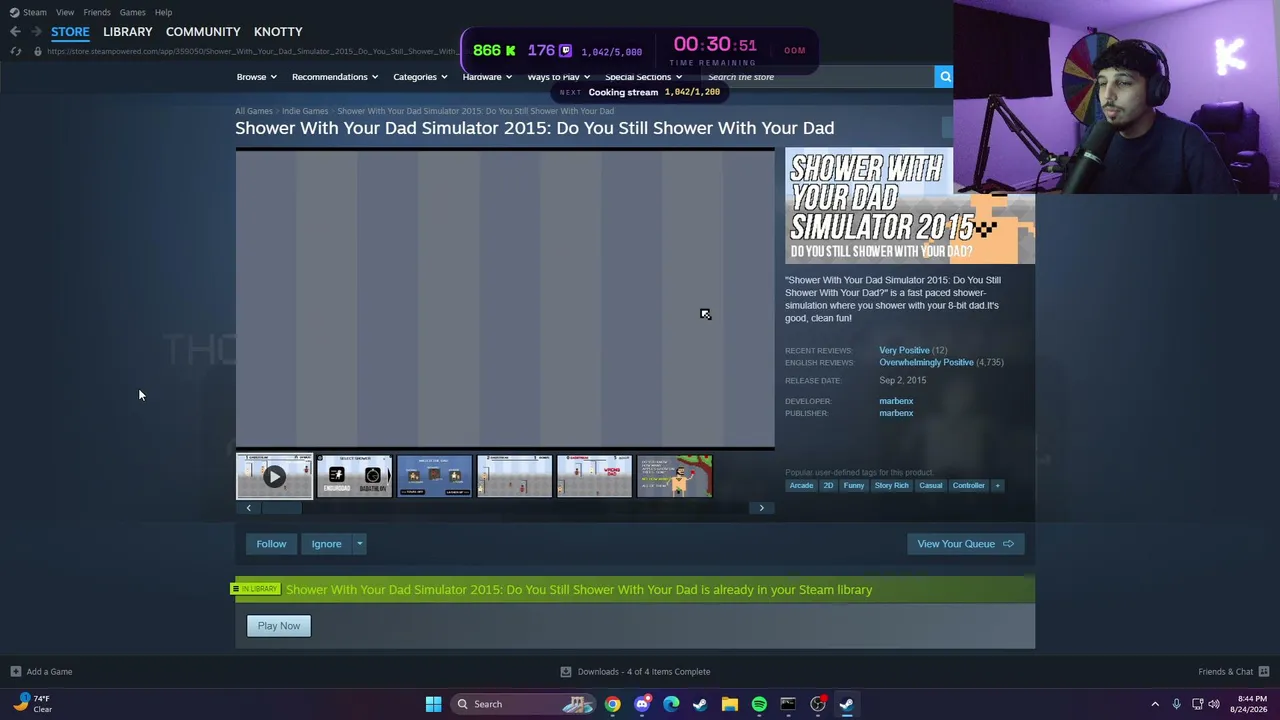Screen dimensions: 1280x720
Task: Open the volume control in system tray
Action: (1214, 704)
